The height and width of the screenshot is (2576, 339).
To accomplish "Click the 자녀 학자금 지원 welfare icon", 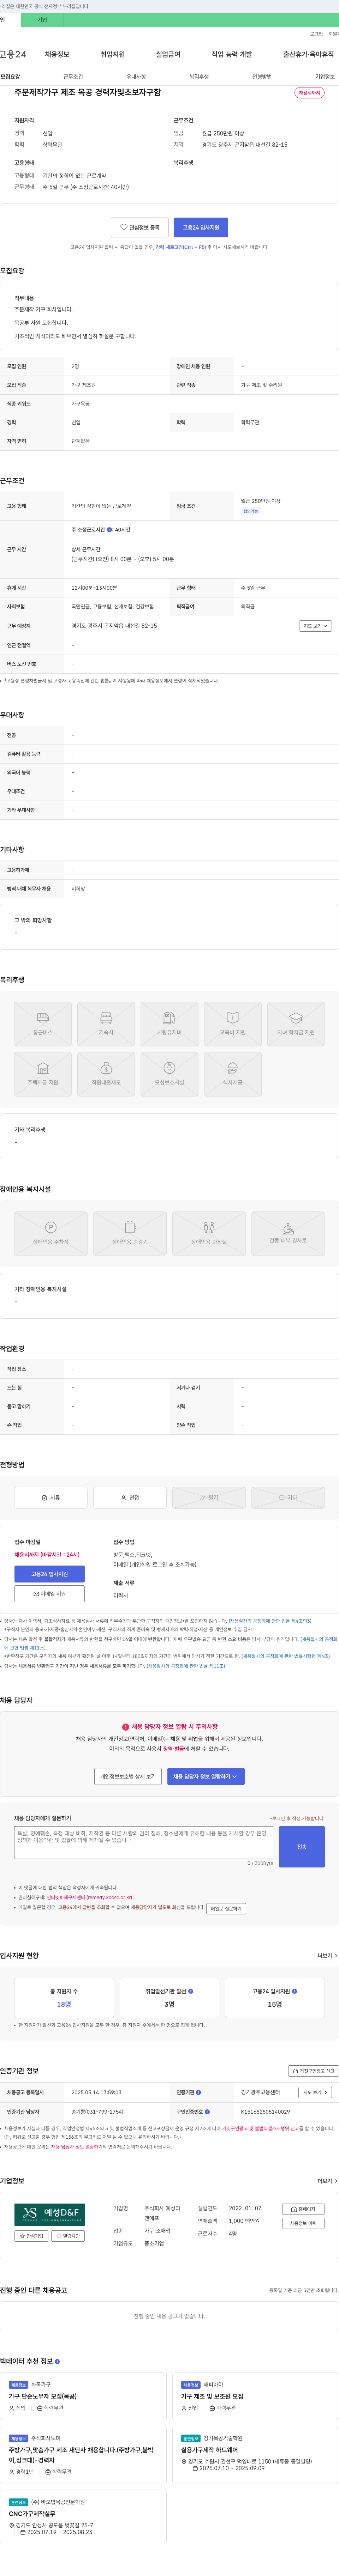I will coord(296,1023).
